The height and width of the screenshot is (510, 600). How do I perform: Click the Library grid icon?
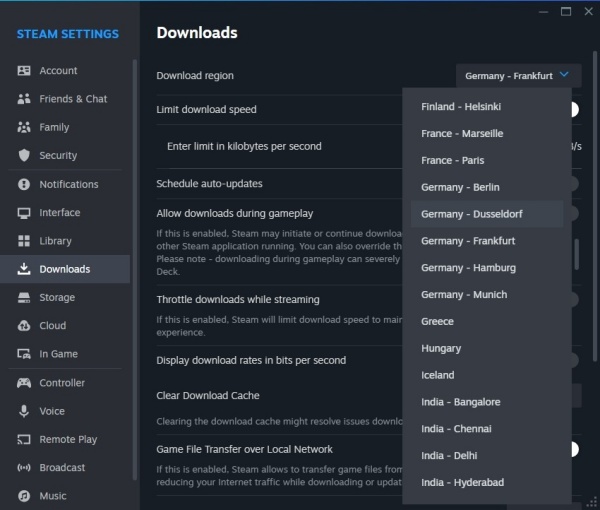point(24,241)
